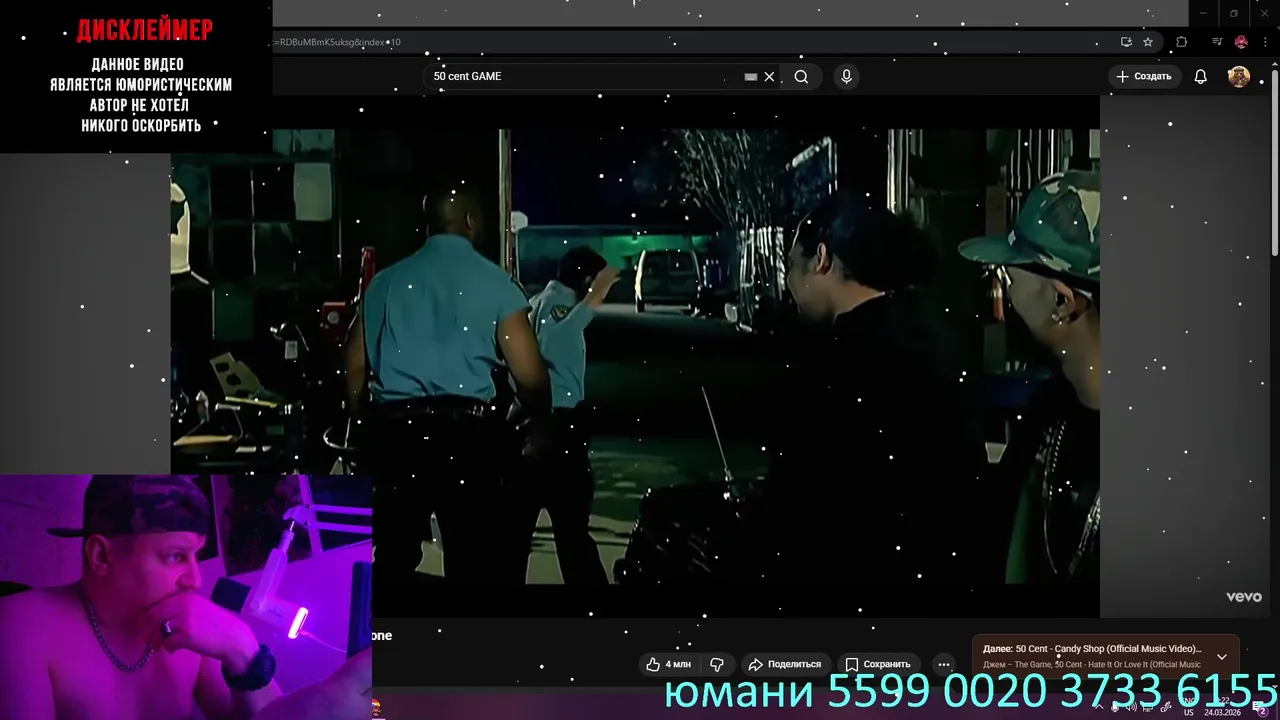Click the install app icon in address bar

[1126, 42]
